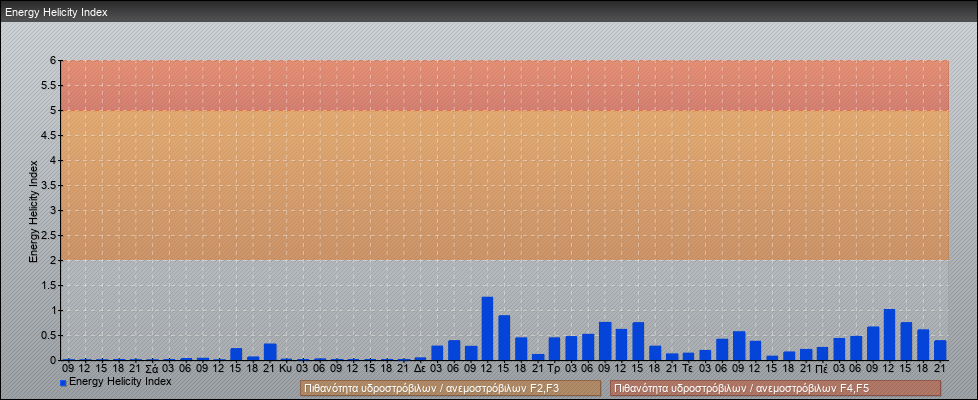Click the Πέ day label on time axis

coord(822,368)
